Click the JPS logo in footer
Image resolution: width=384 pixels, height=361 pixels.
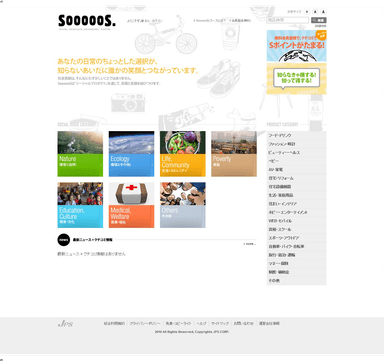click(x=65, y=323)
